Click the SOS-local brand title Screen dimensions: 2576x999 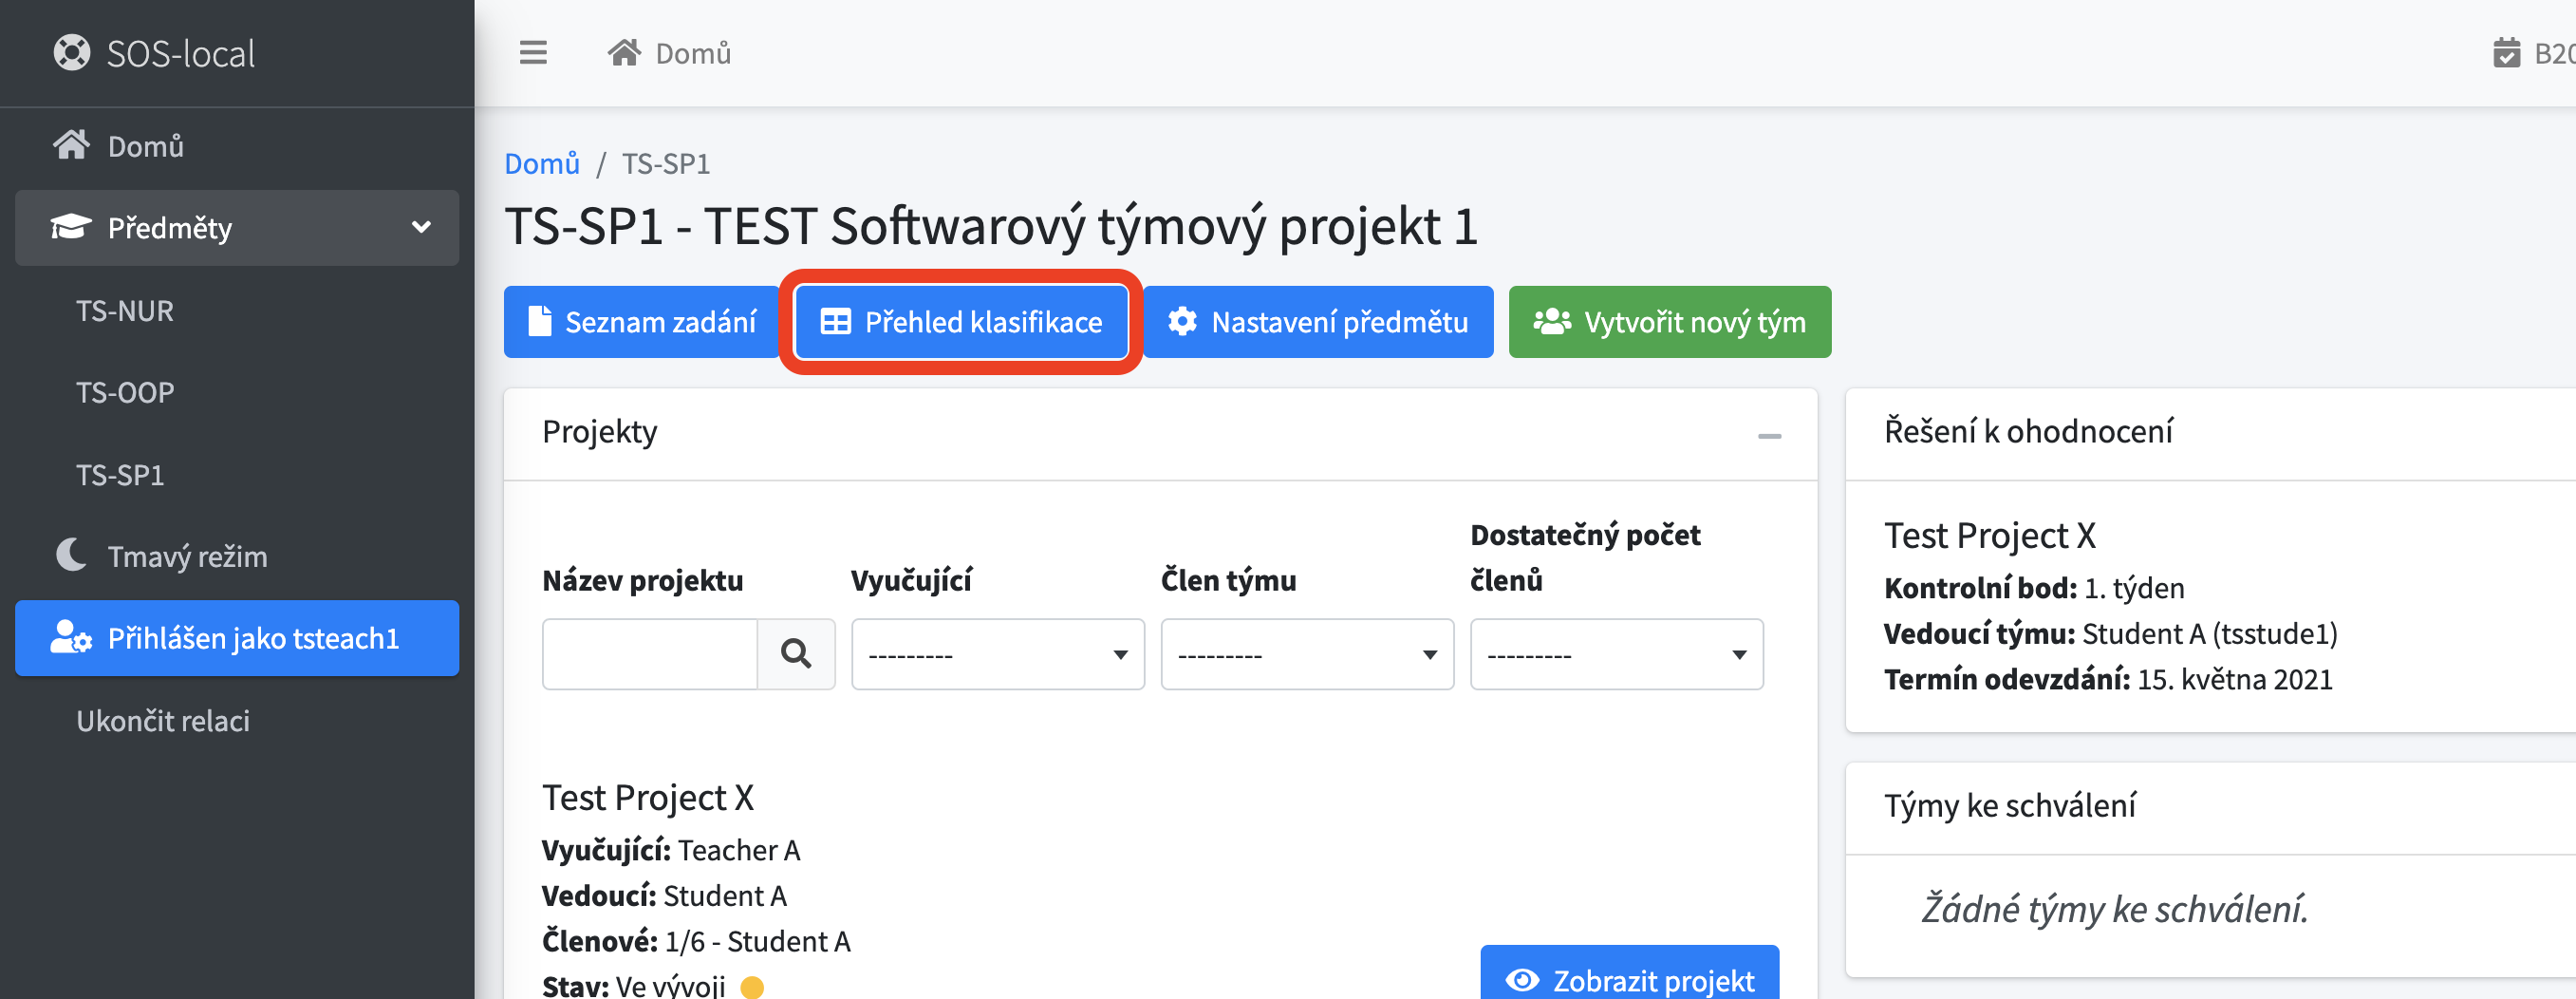coord(181,53)
